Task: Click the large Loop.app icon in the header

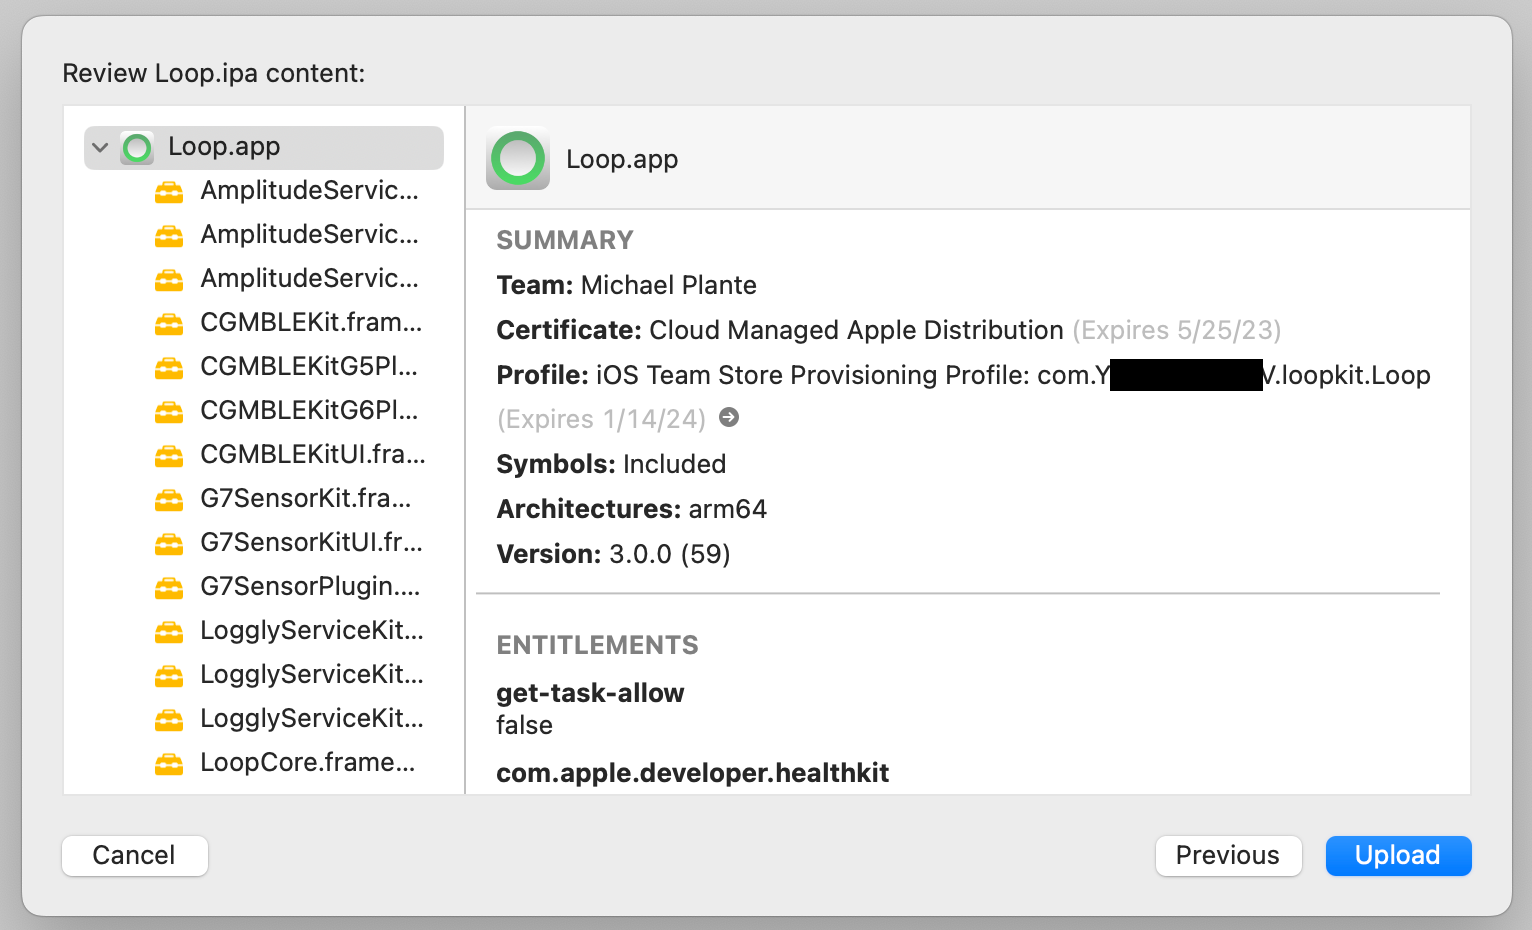Action: (518, 159)
